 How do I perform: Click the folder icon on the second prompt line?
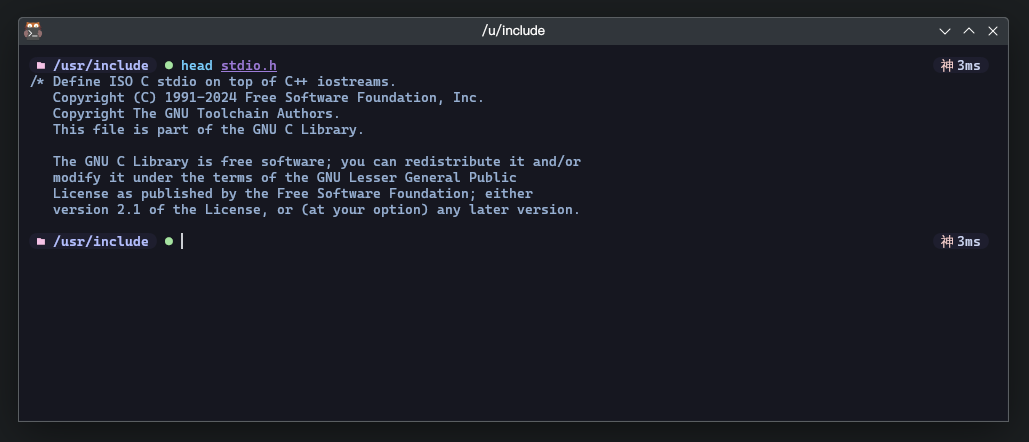[x=41, y=241]
